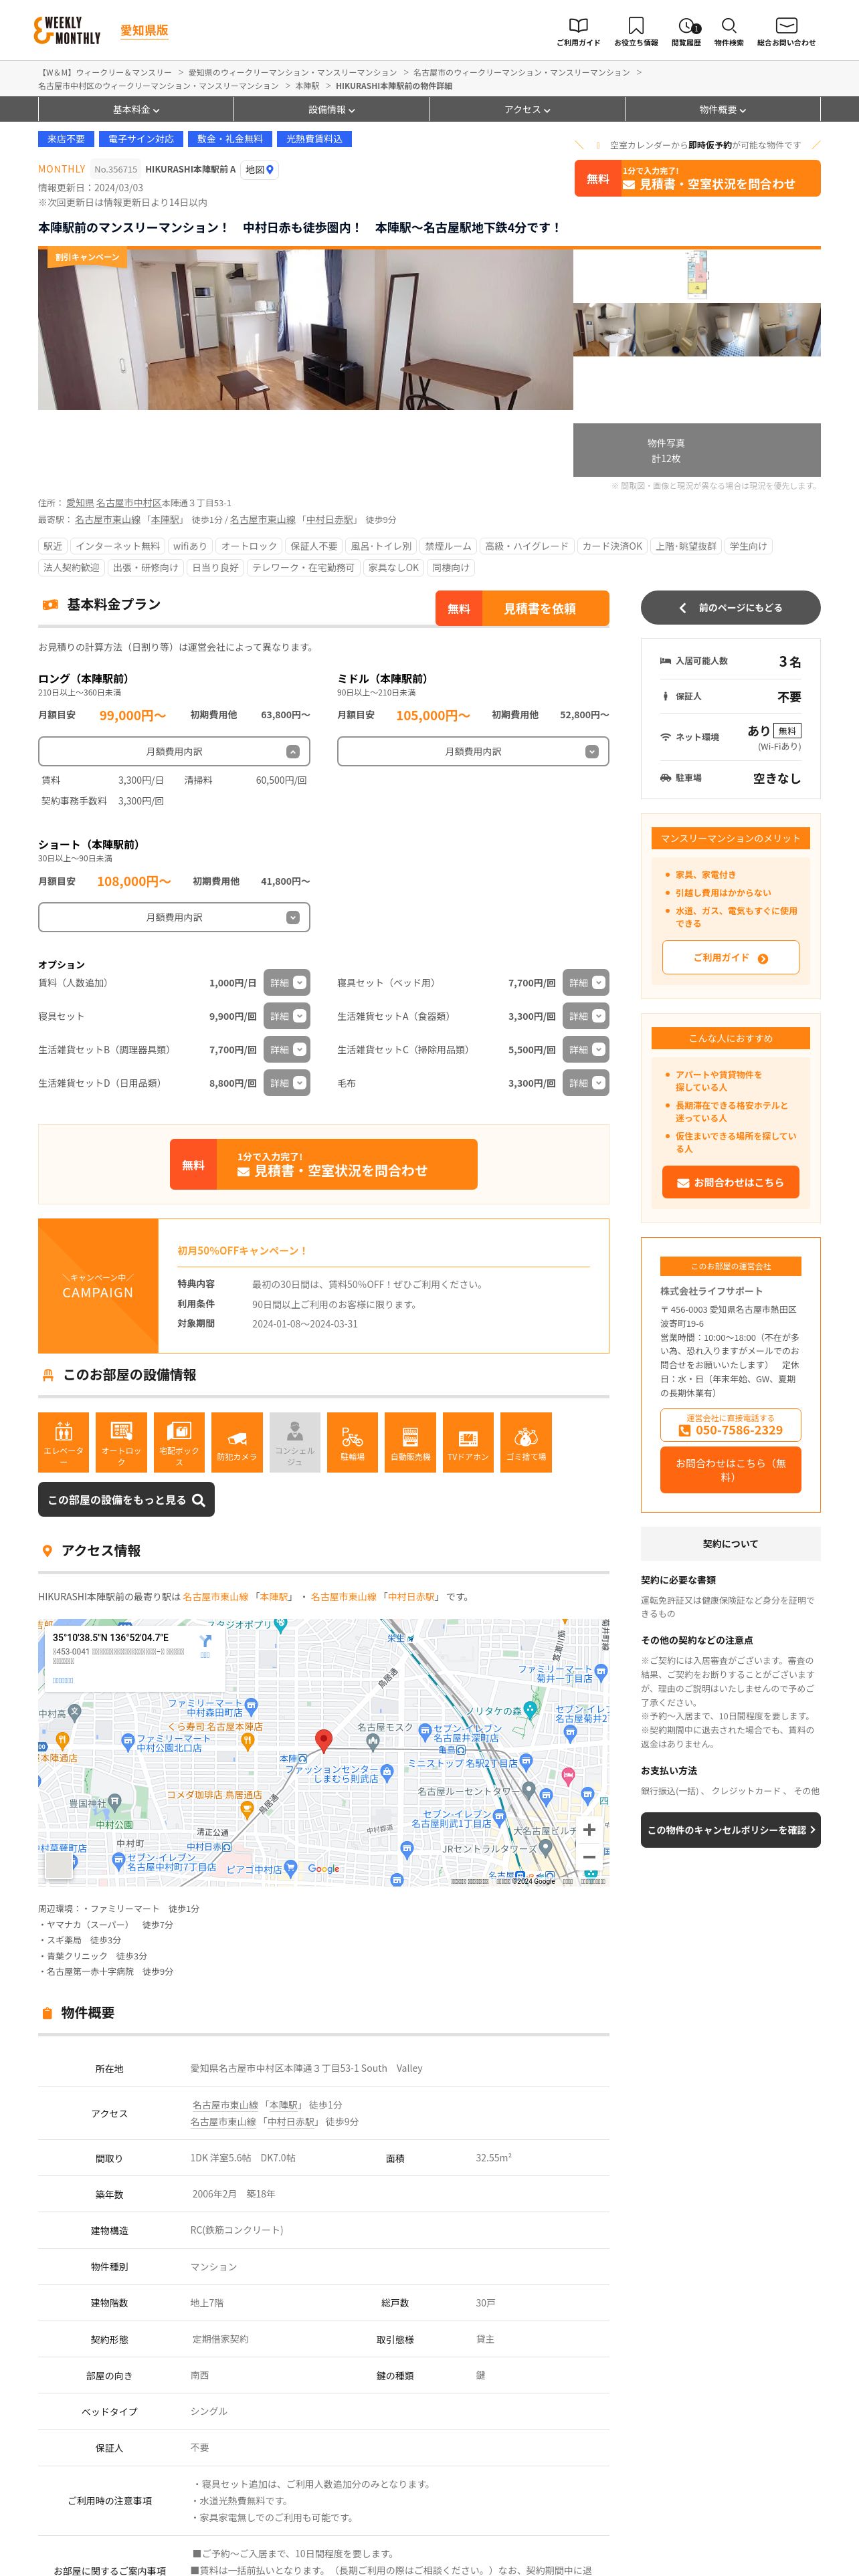Follow the 名古屋市中村区 address link
This screenshot has height=2576, width=859.
point(129,503)
